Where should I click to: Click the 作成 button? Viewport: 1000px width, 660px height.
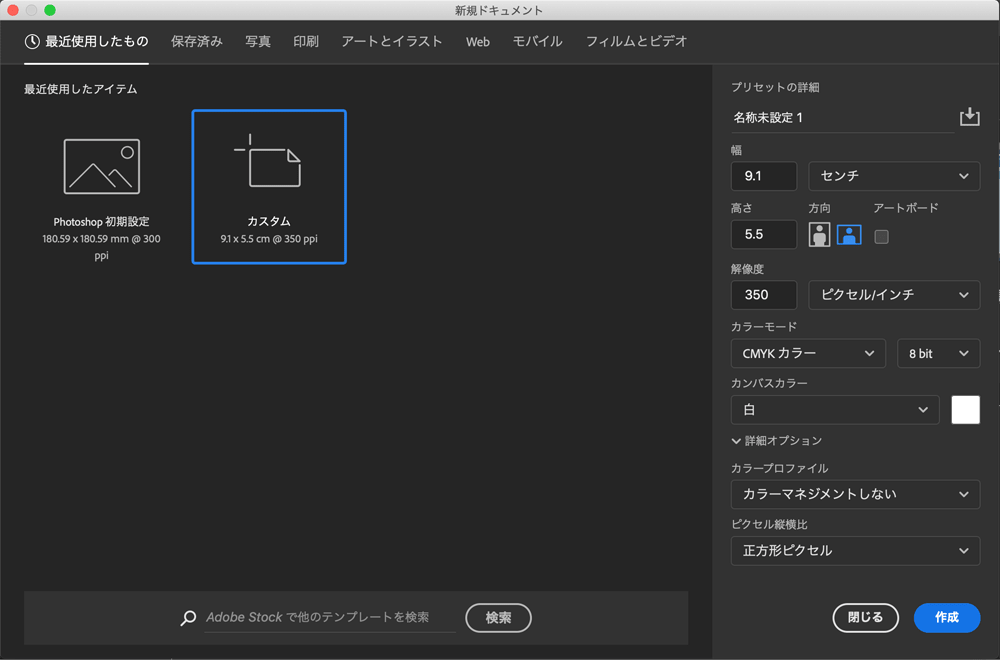(x=946, y=618)
